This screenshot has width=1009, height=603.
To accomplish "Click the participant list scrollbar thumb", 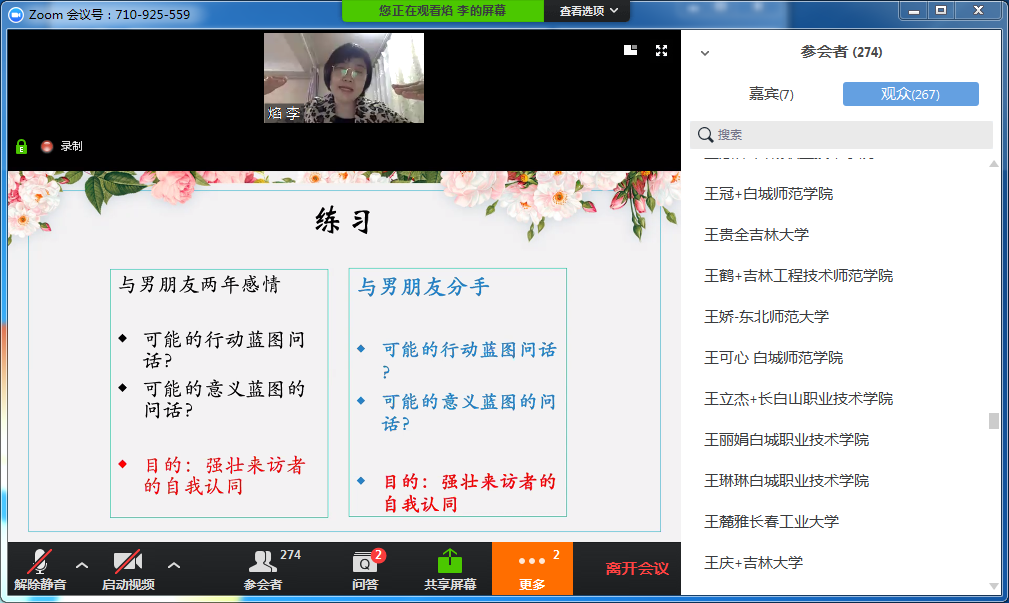I will tap(994, 421).
